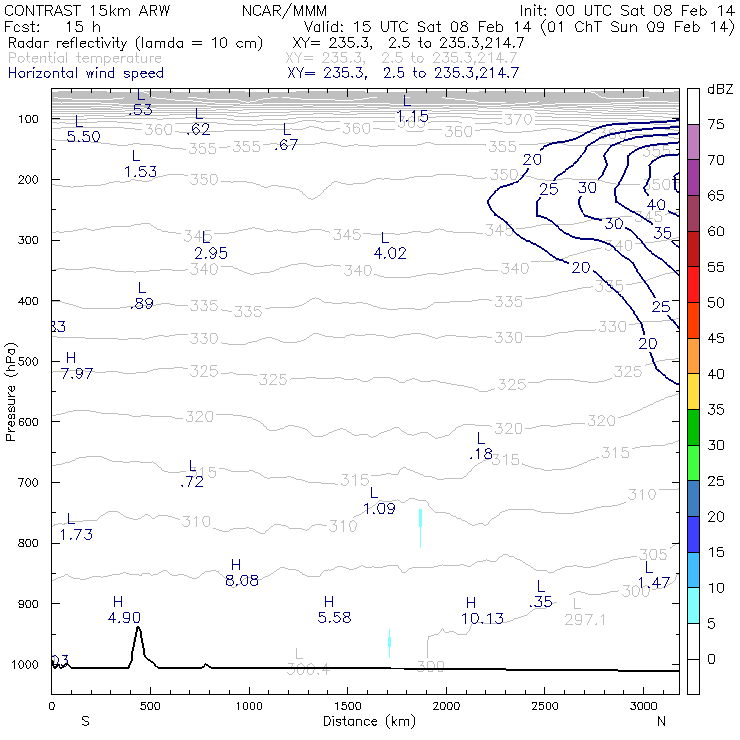Click the 'dBZ' colorbar unit label
The height and width of the screenshot is (740, 740).
pyautogui.click(x=720, y=90)
